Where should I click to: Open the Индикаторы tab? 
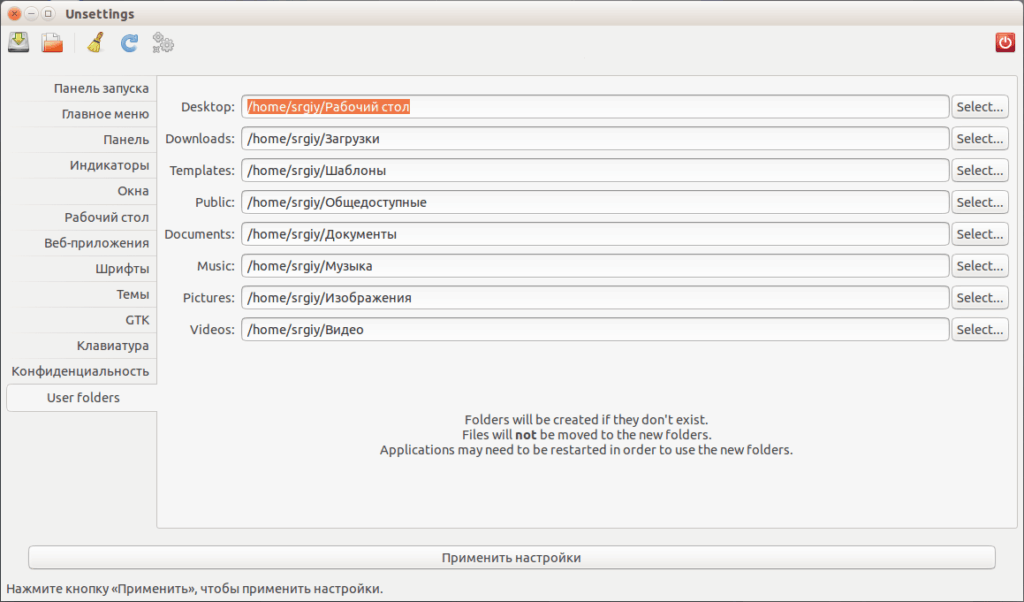click(x=82, y=165)
